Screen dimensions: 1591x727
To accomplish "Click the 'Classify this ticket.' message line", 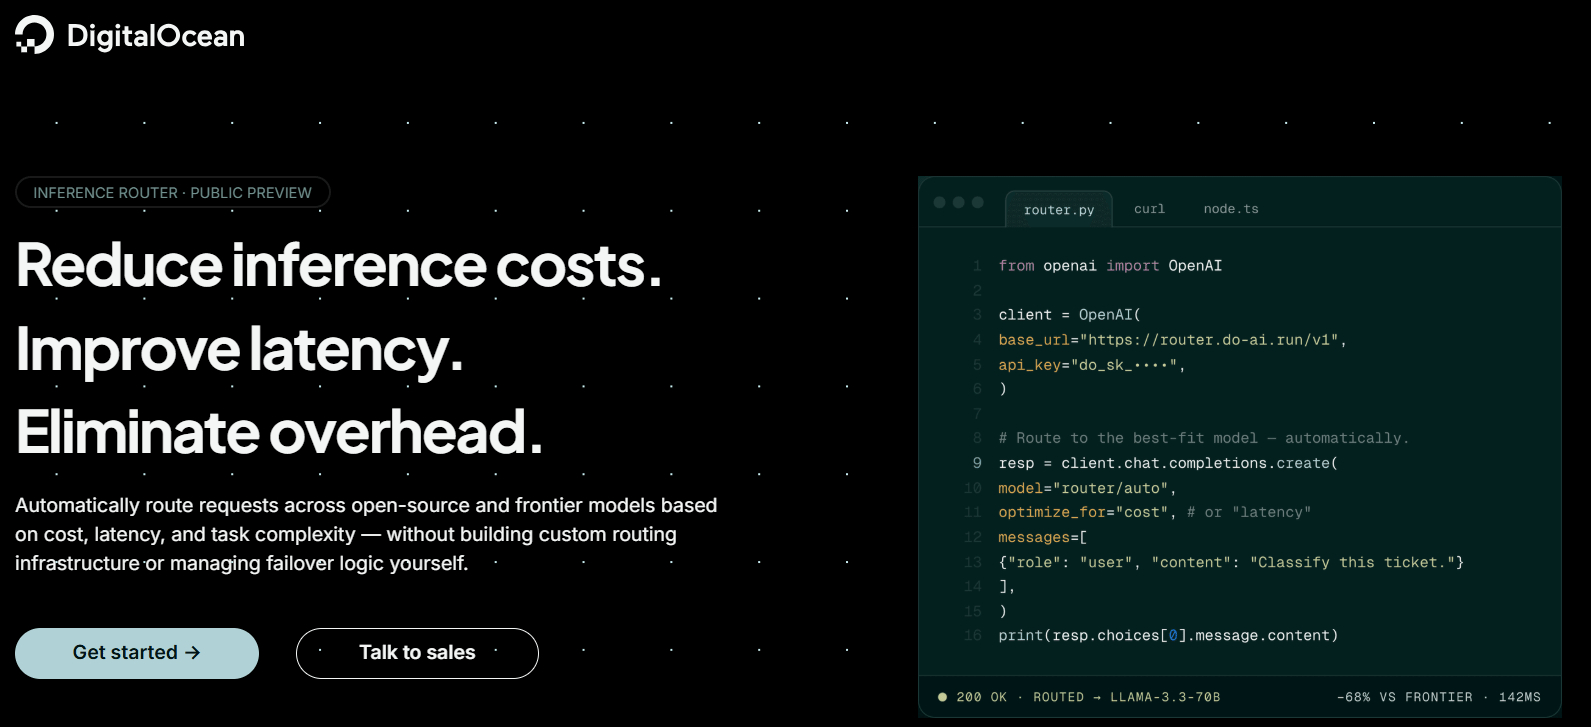I will point(1231,562).
